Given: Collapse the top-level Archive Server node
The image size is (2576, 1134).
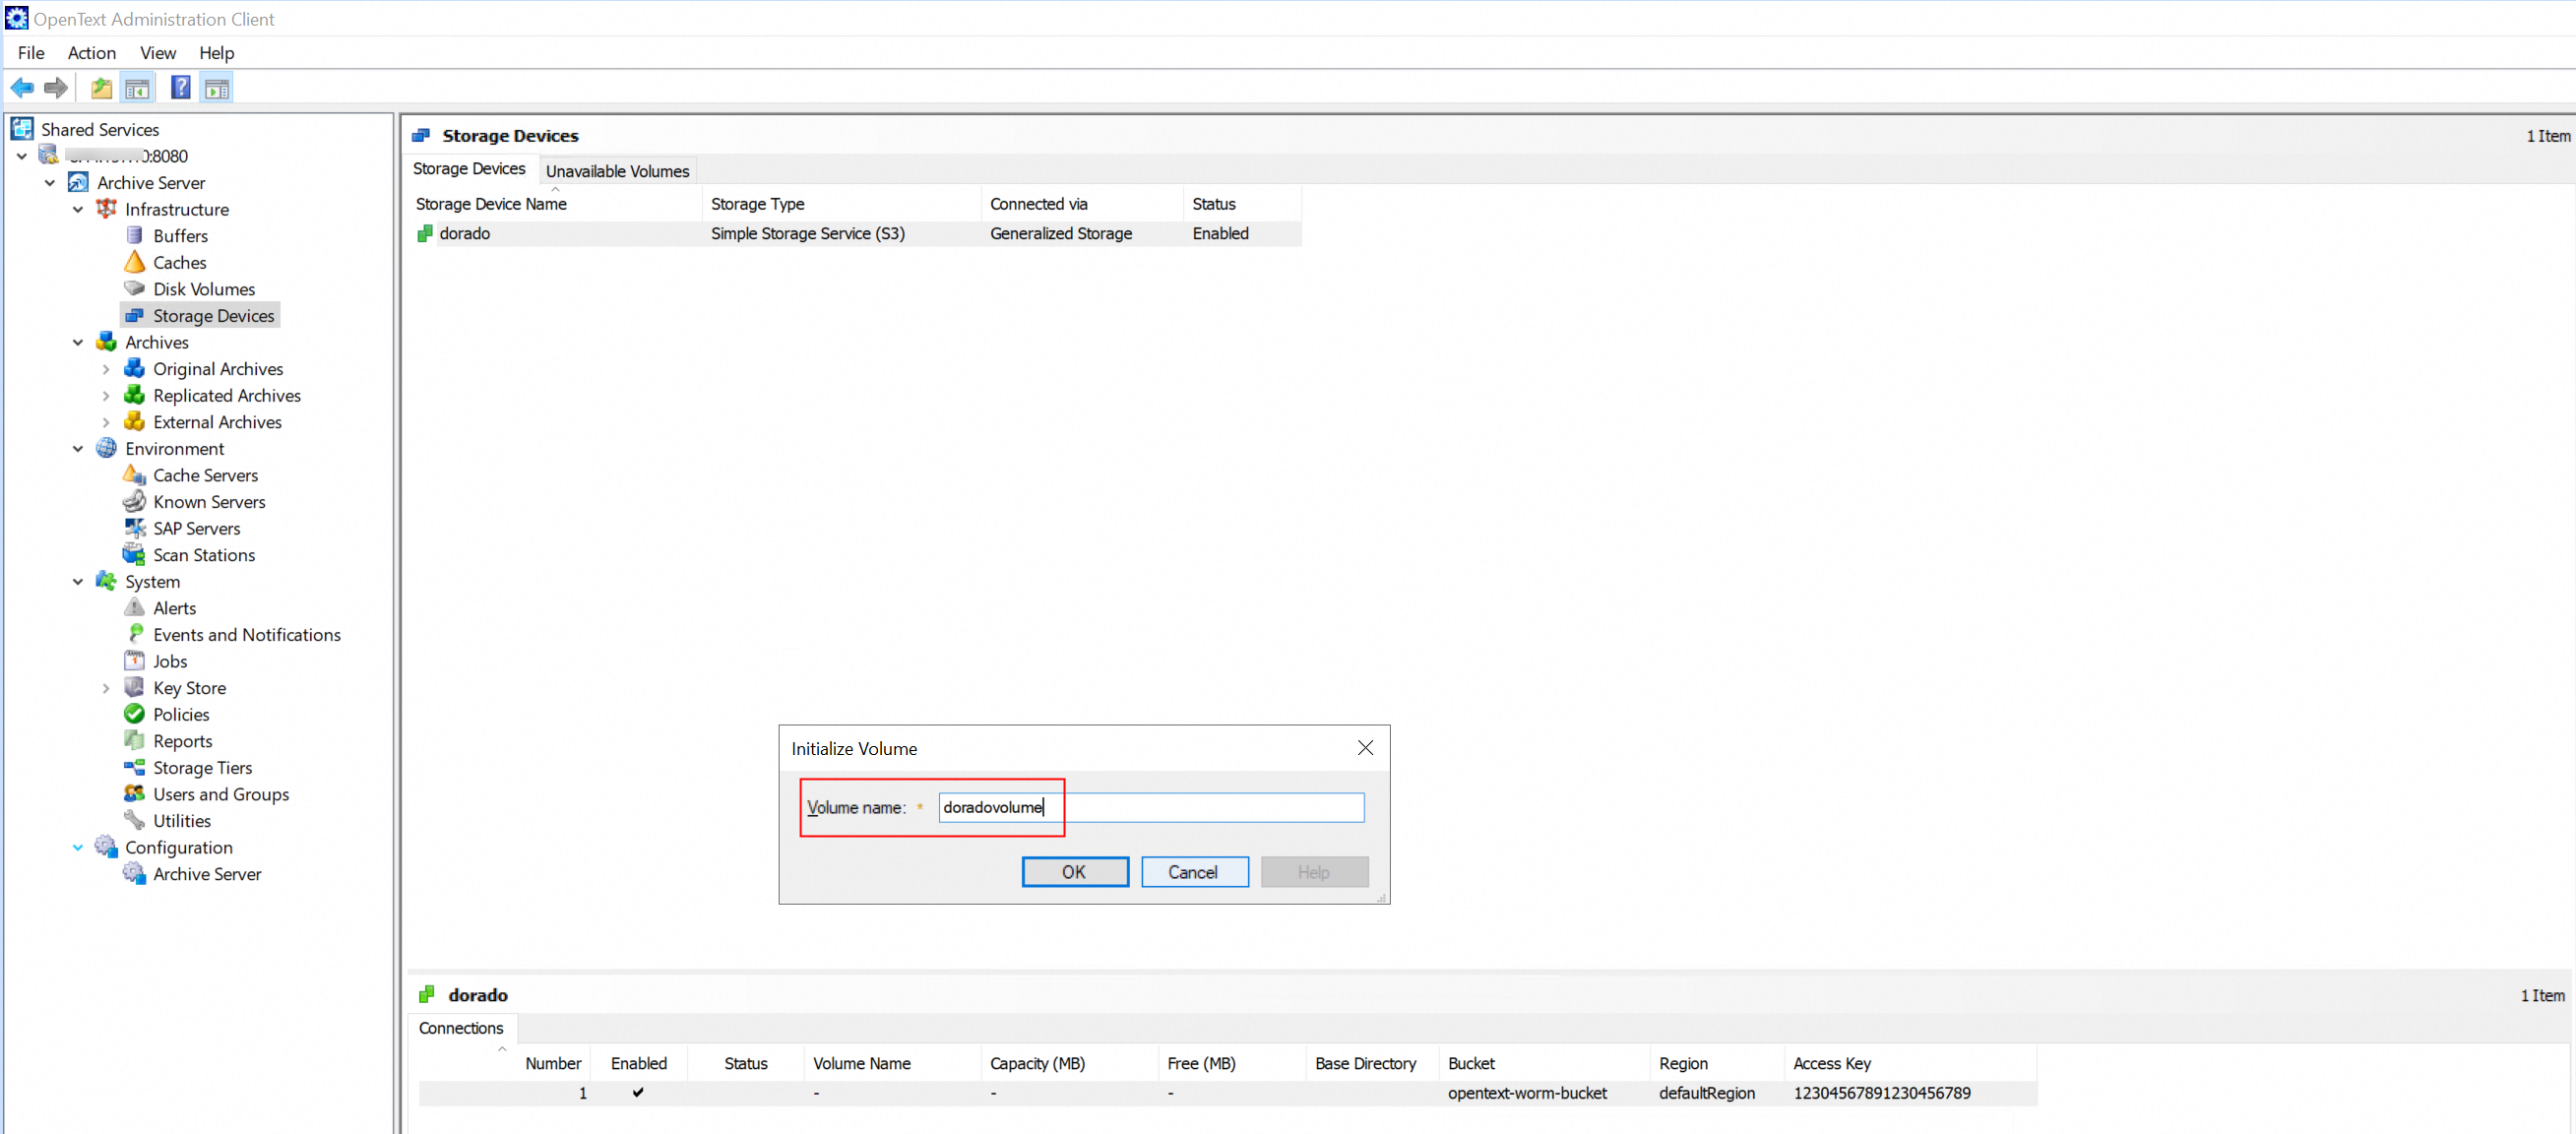Looking at the screenshot, I should (50, 183).
